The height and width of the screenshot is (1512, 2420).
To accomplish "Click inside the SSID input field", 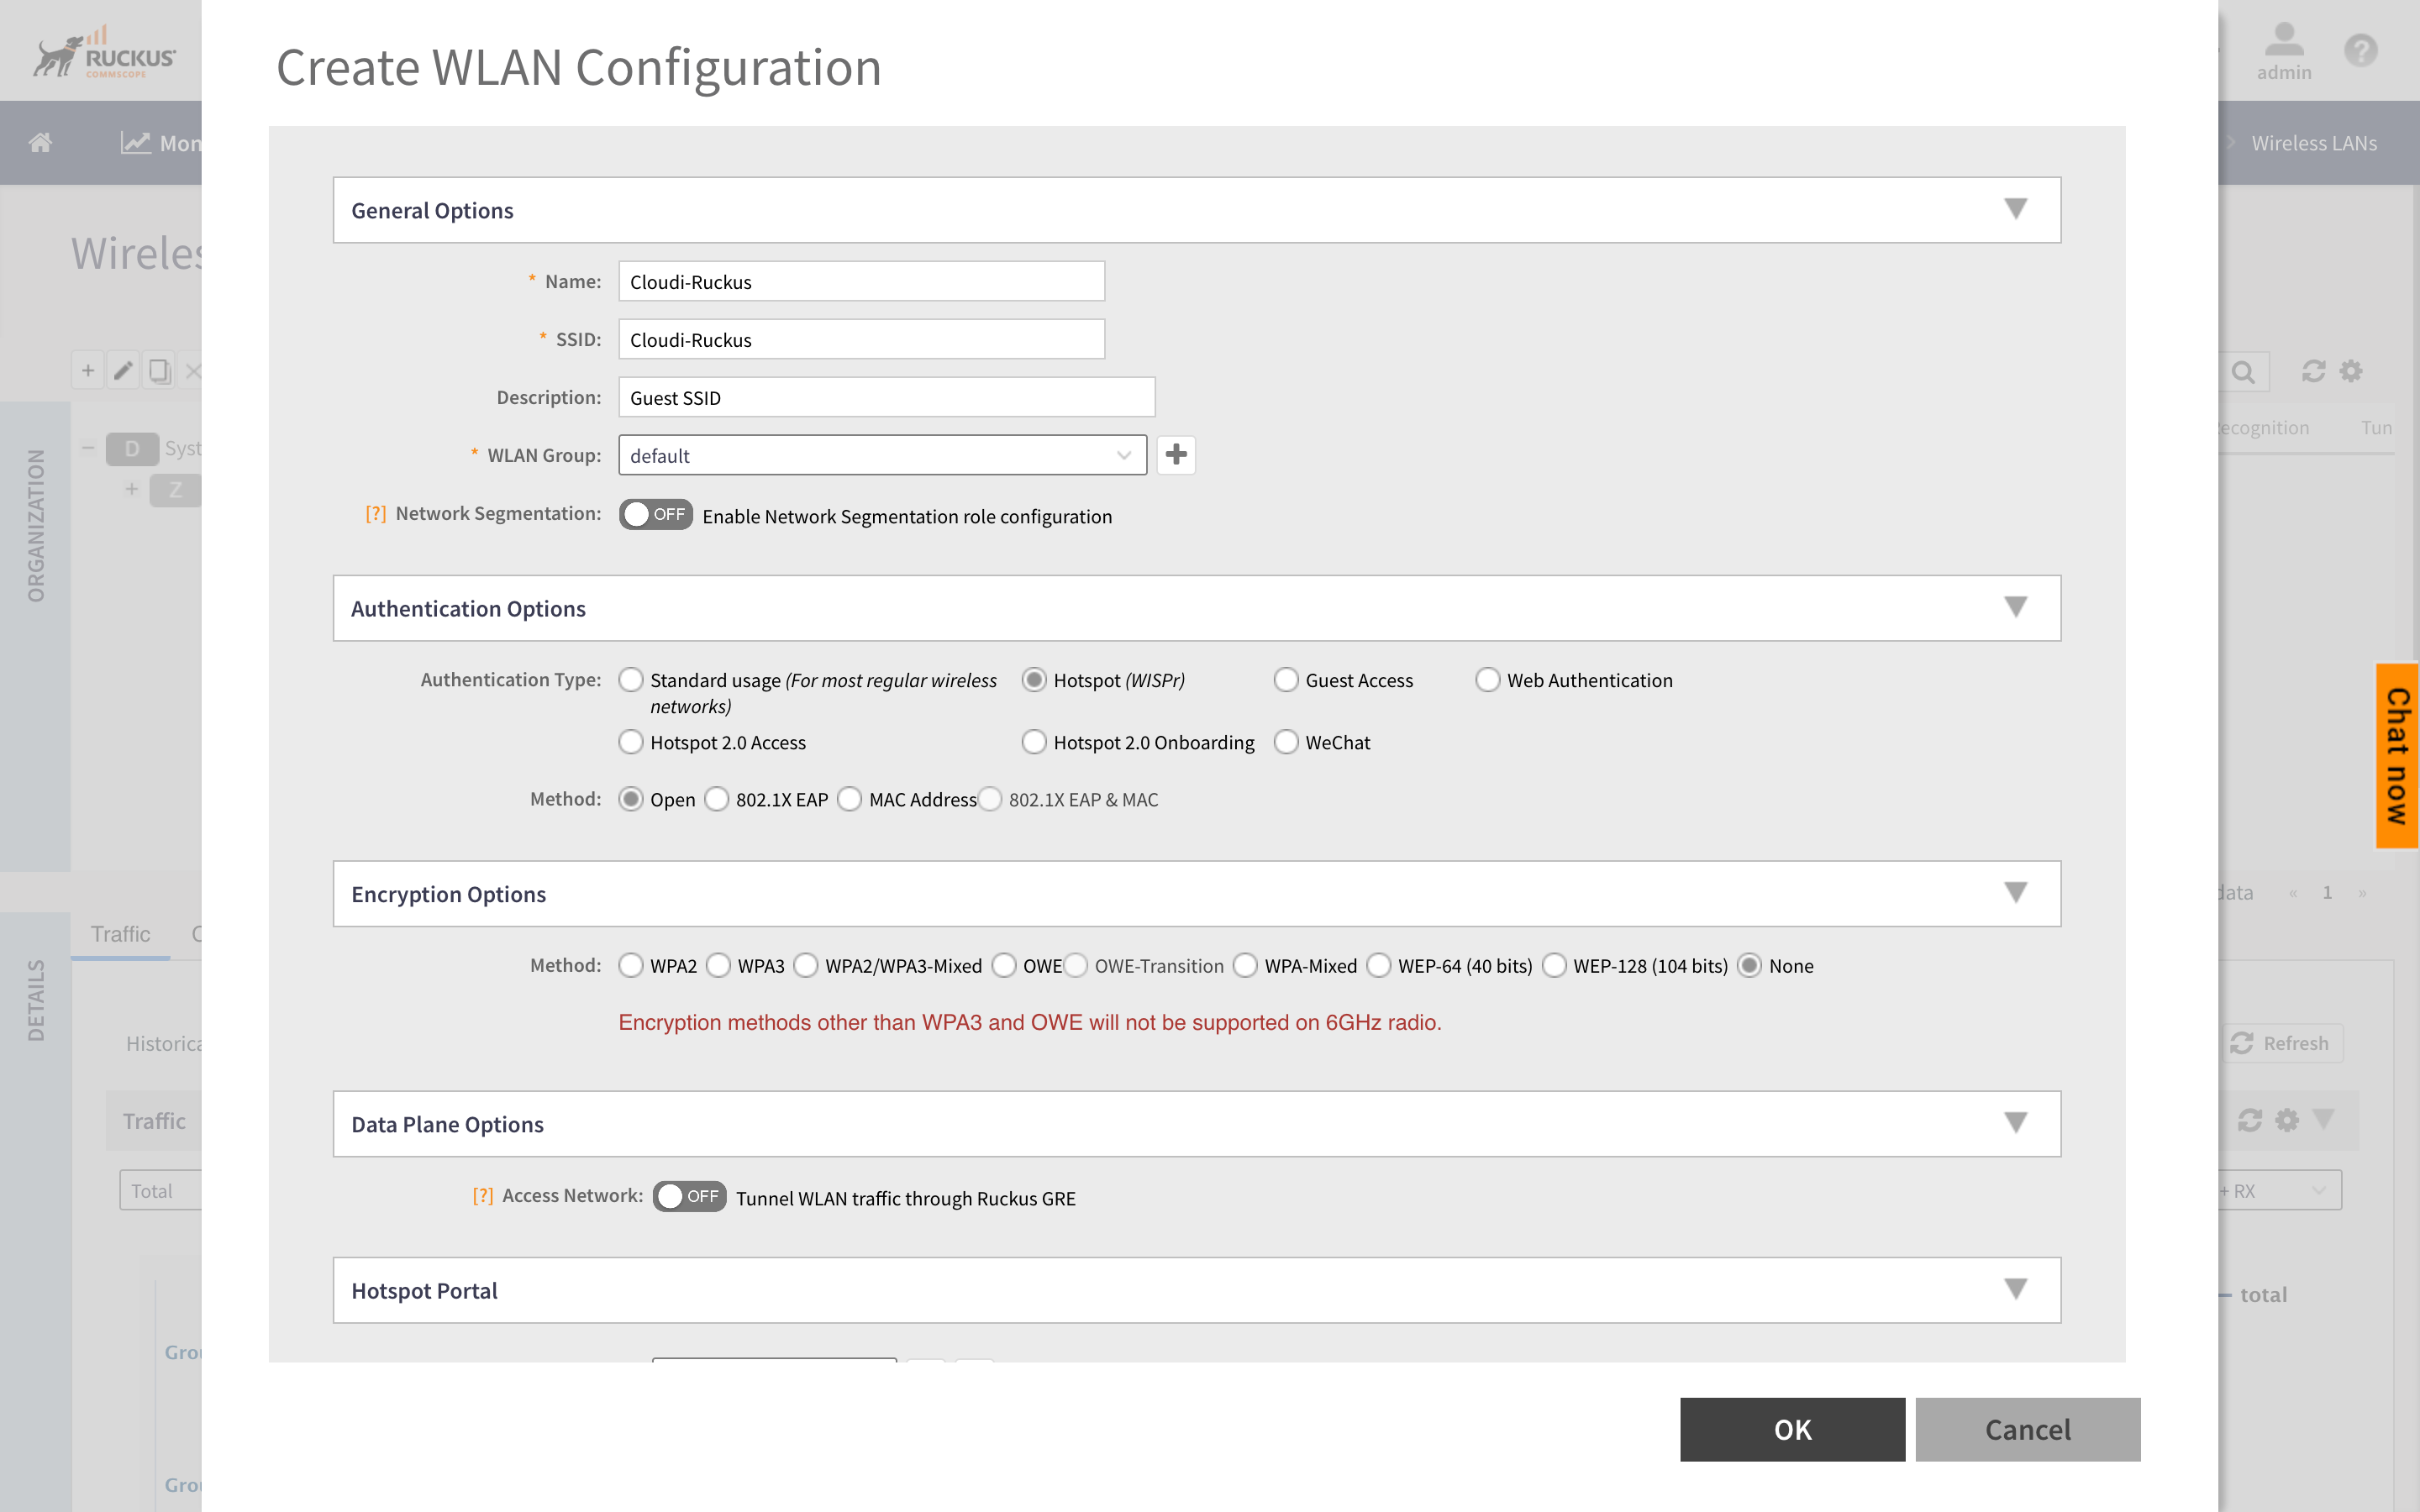I will 861,339.
